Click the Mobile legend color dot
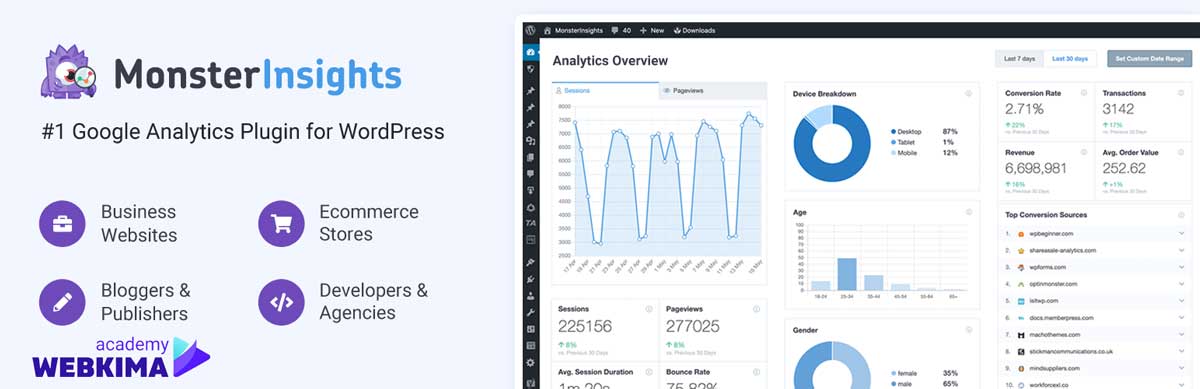 892,153
